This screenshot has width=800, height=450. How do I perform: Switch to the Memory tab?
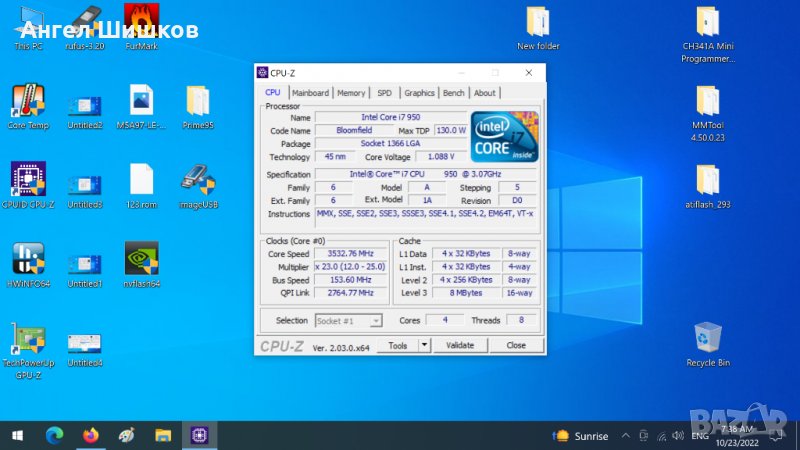tap(351, 93)
